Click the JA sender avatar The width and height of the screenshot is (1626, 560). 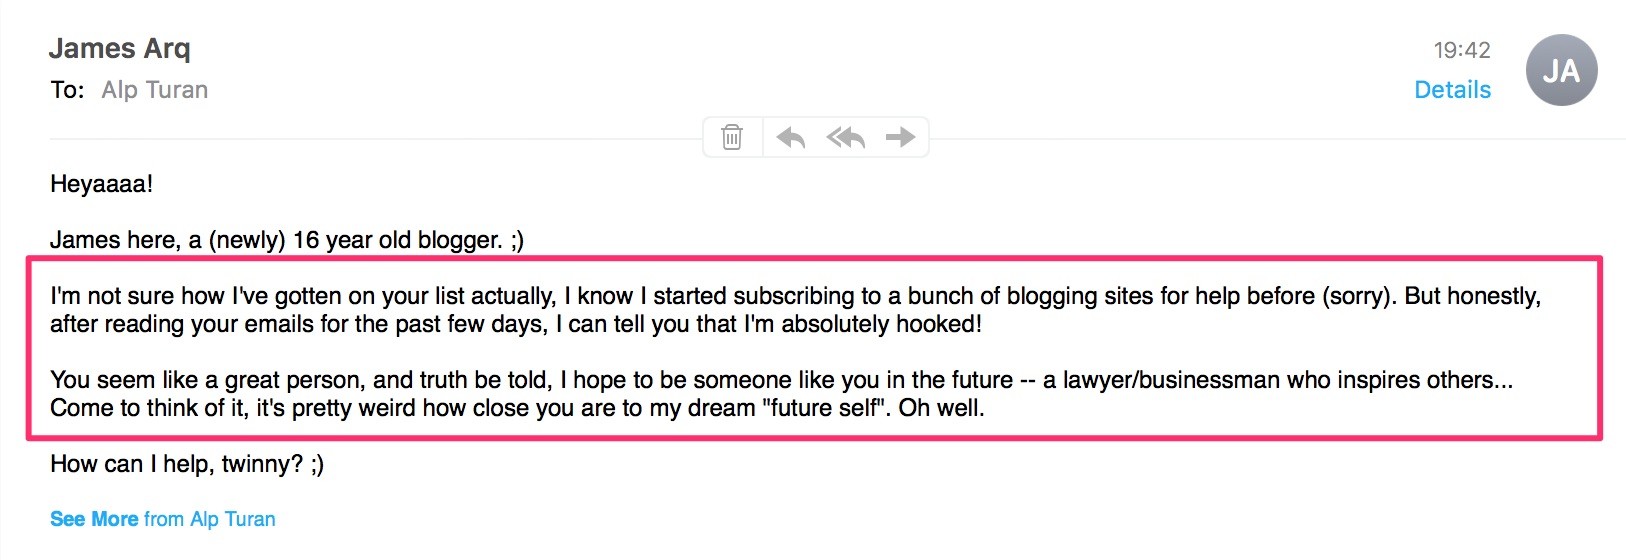click(1561, 70)
